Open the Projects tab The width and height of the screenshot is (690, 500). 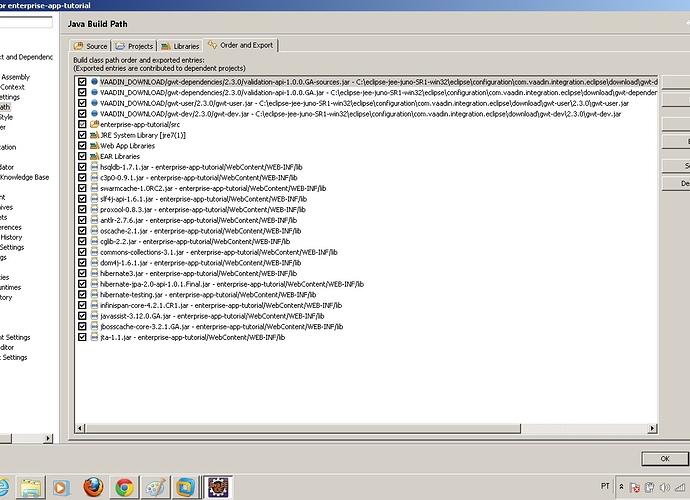pos(134,46)
